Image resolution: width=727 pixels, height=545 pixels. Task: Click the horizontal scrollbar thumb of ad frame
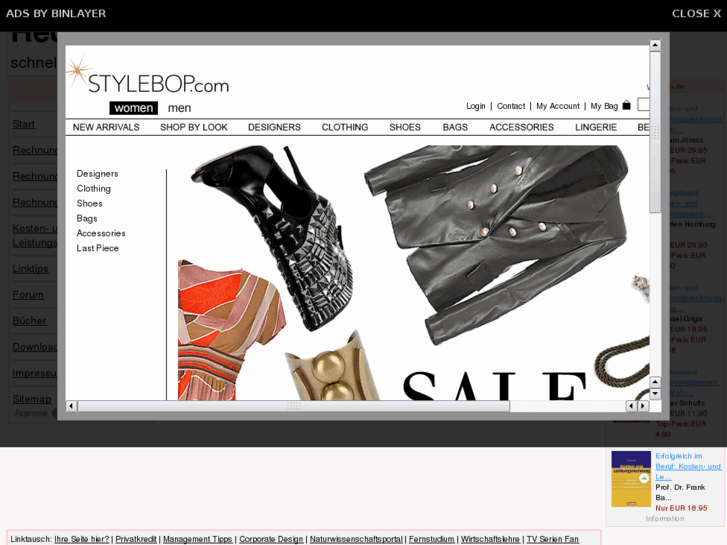[293, 406]
